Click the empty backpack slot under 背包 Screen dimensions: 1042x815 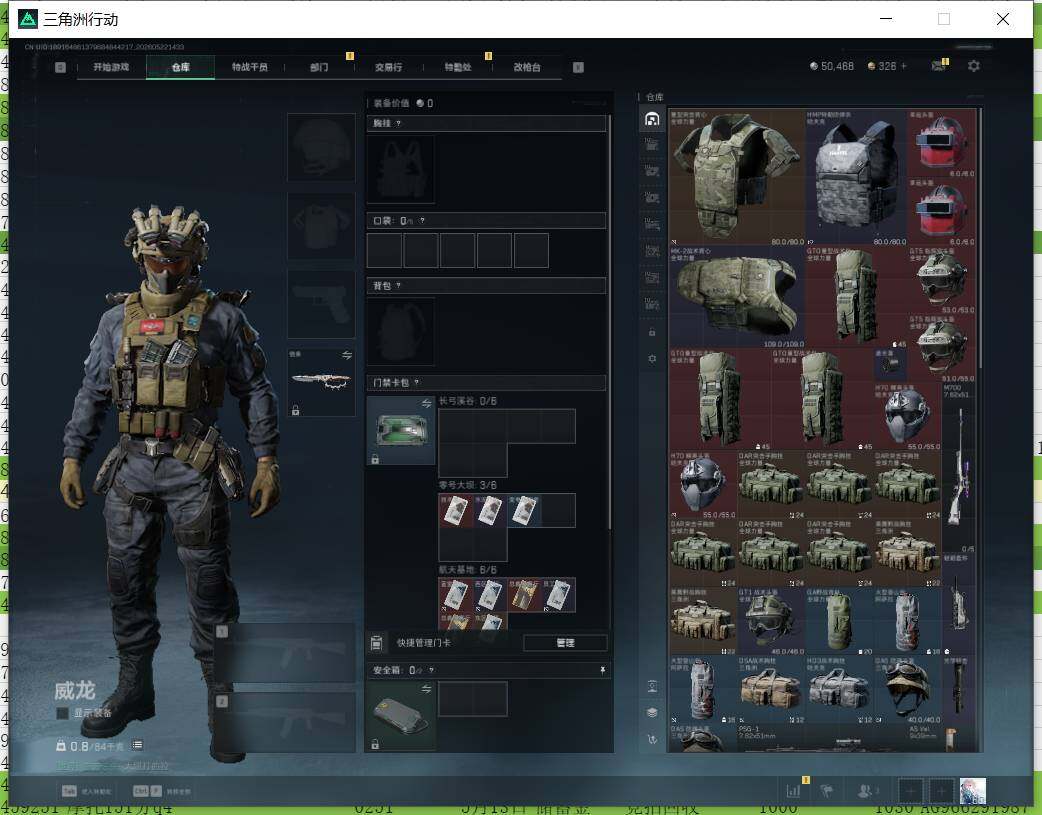(x=401, y=331)
